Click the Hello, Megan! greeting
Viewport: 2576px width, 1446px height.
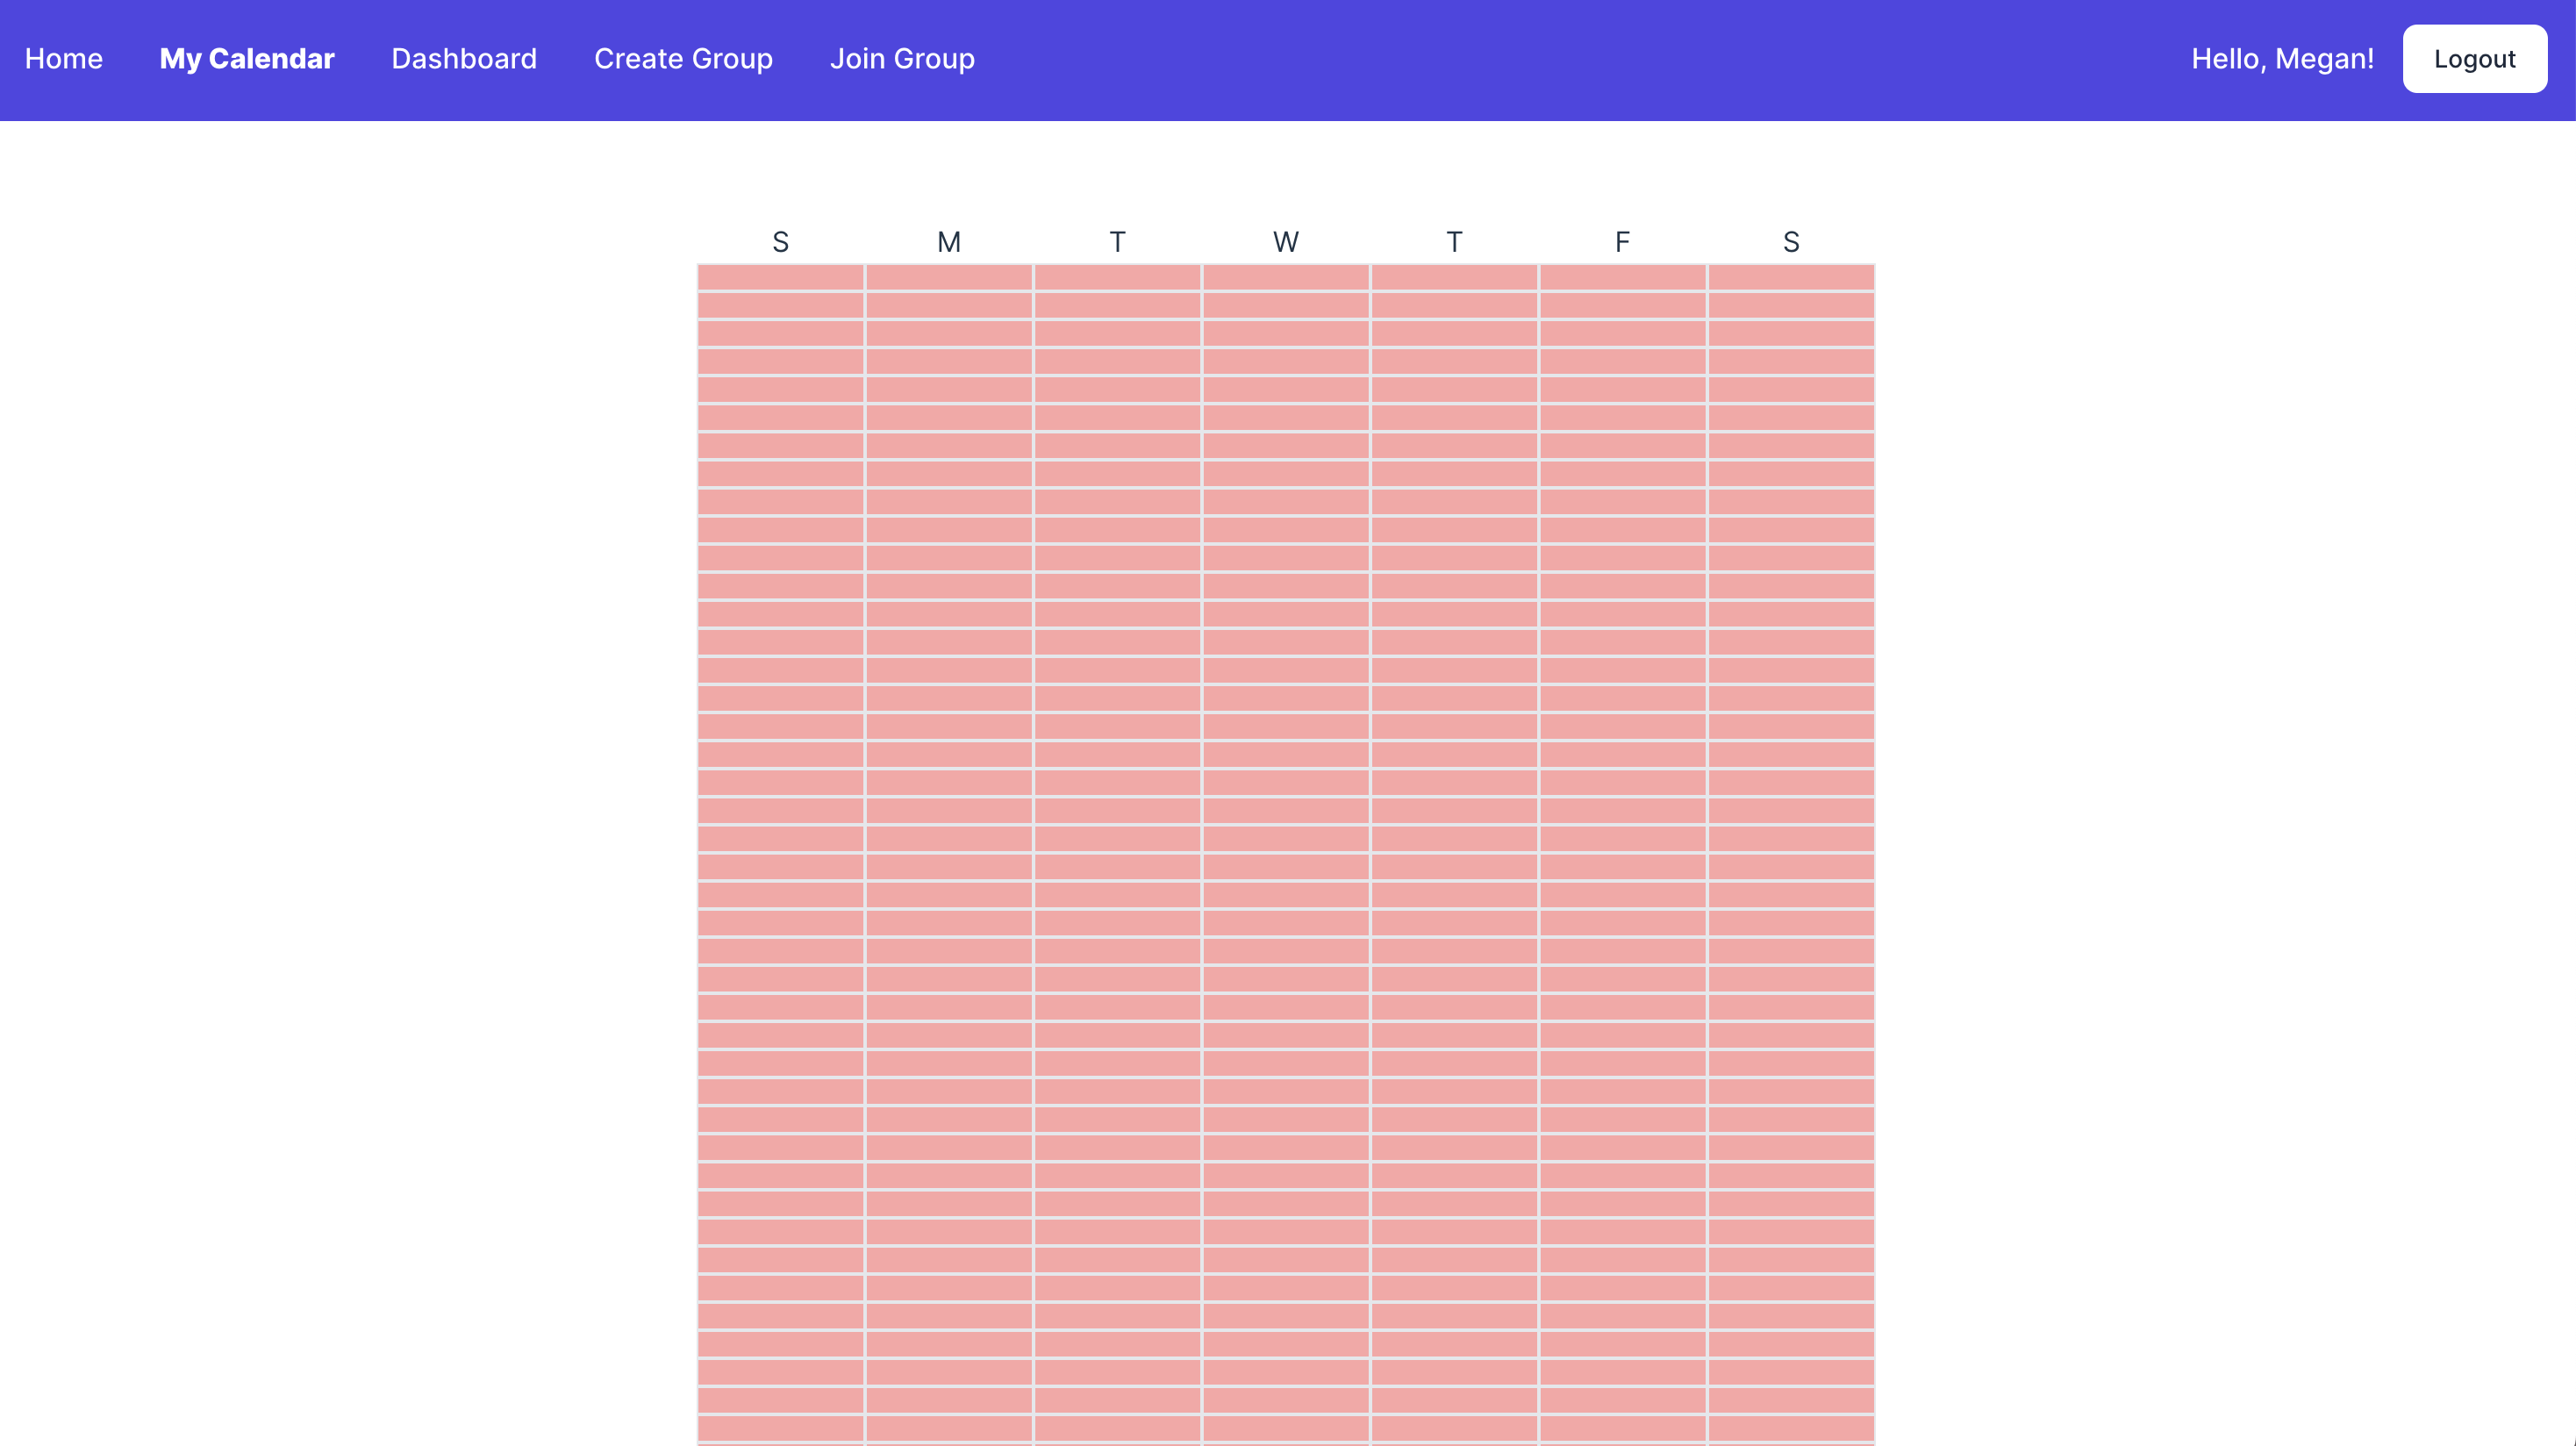coord(2283,58)
